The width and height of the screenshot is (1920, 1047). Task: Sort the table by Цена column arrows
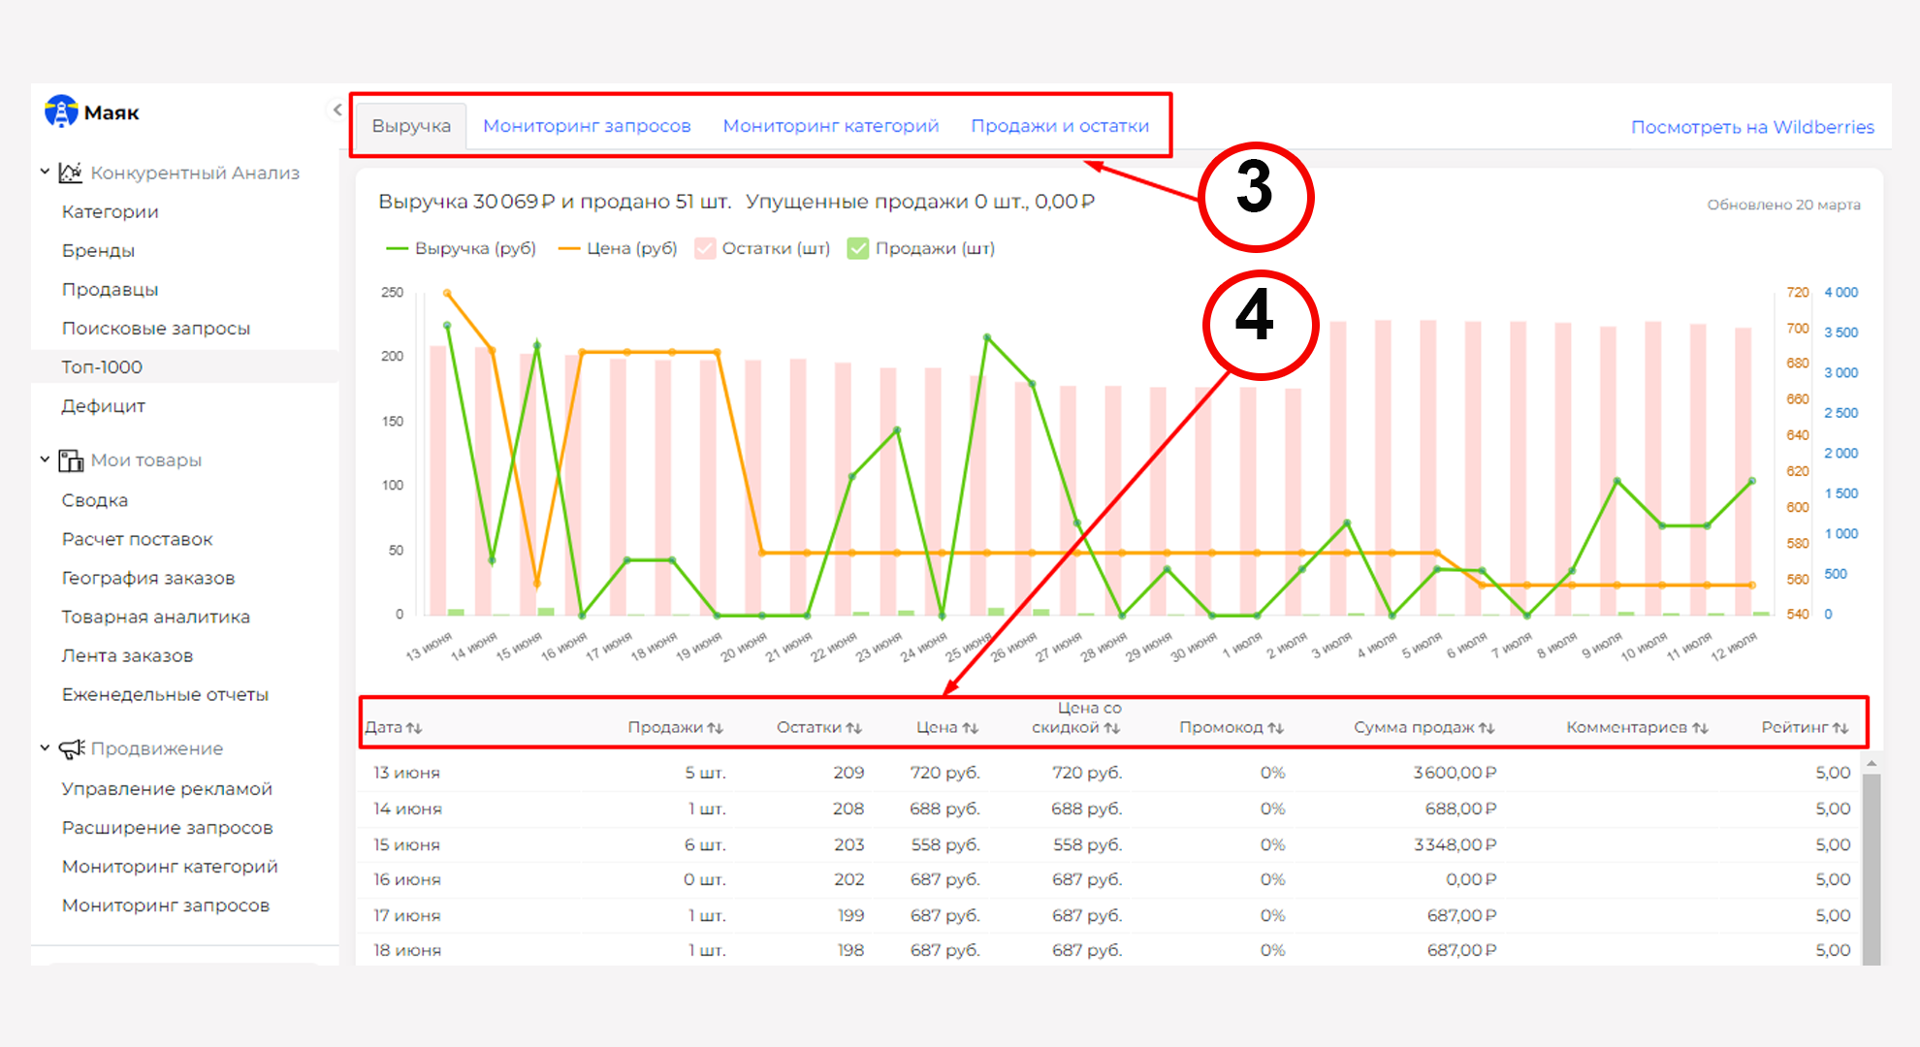pyautogui.click(x=970, y=728)
